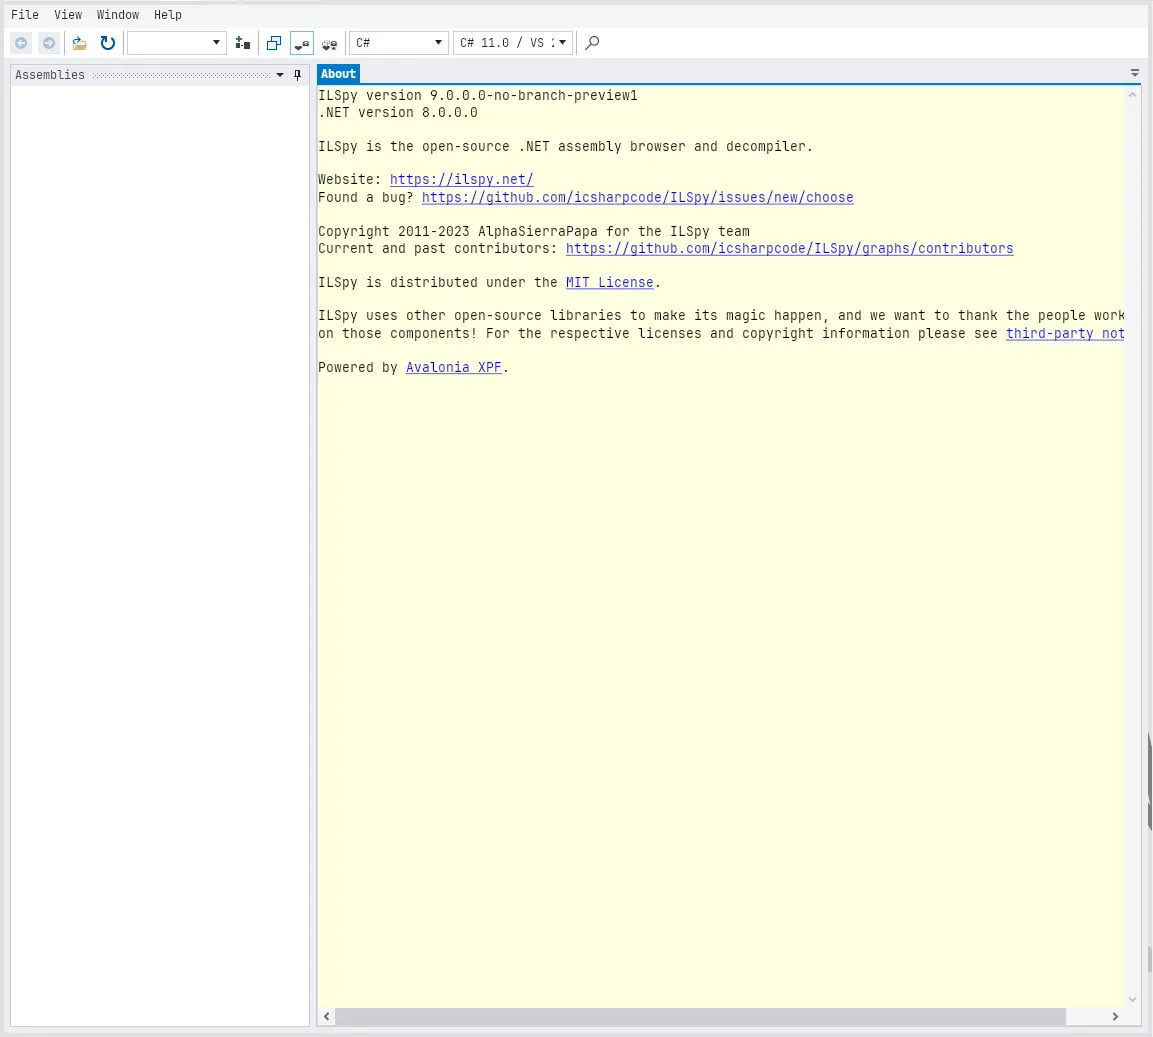Open the ILSpy issues/new/choose link
1153x1037 pixels.
[638, 197]
